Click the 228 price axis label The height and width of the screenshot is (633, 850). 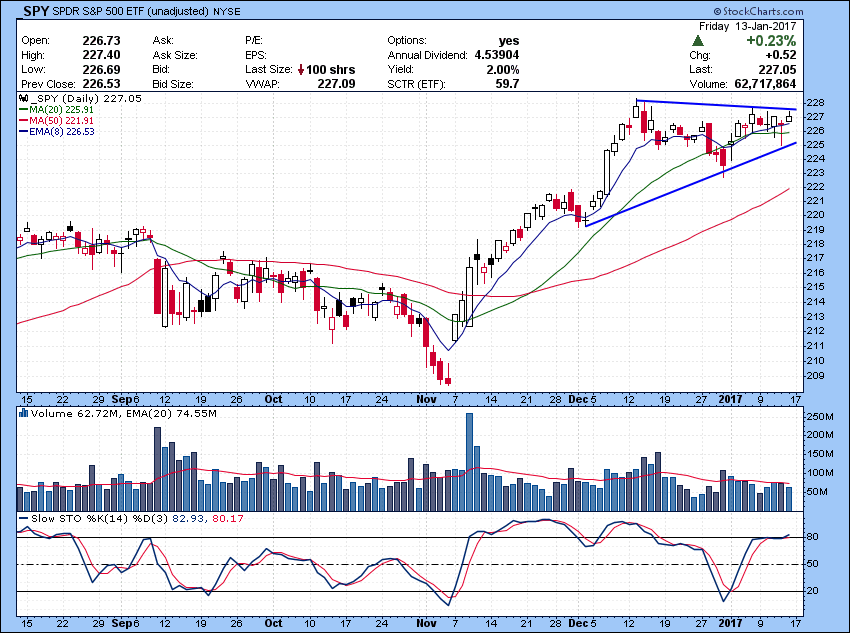(817, 103)
